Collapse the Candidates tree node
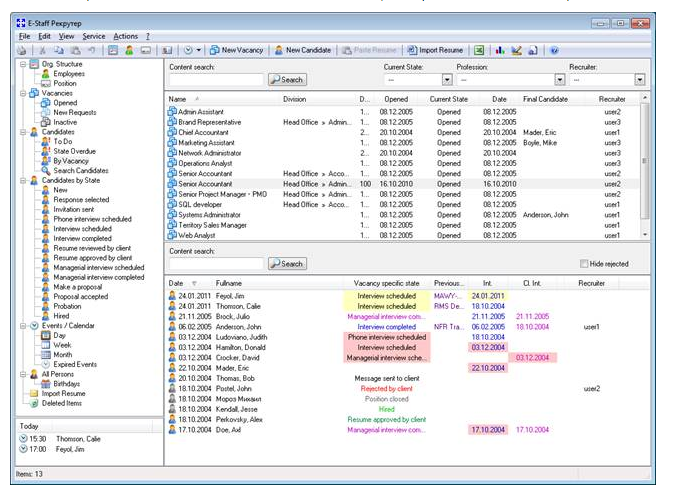 (x=23, y=132)
